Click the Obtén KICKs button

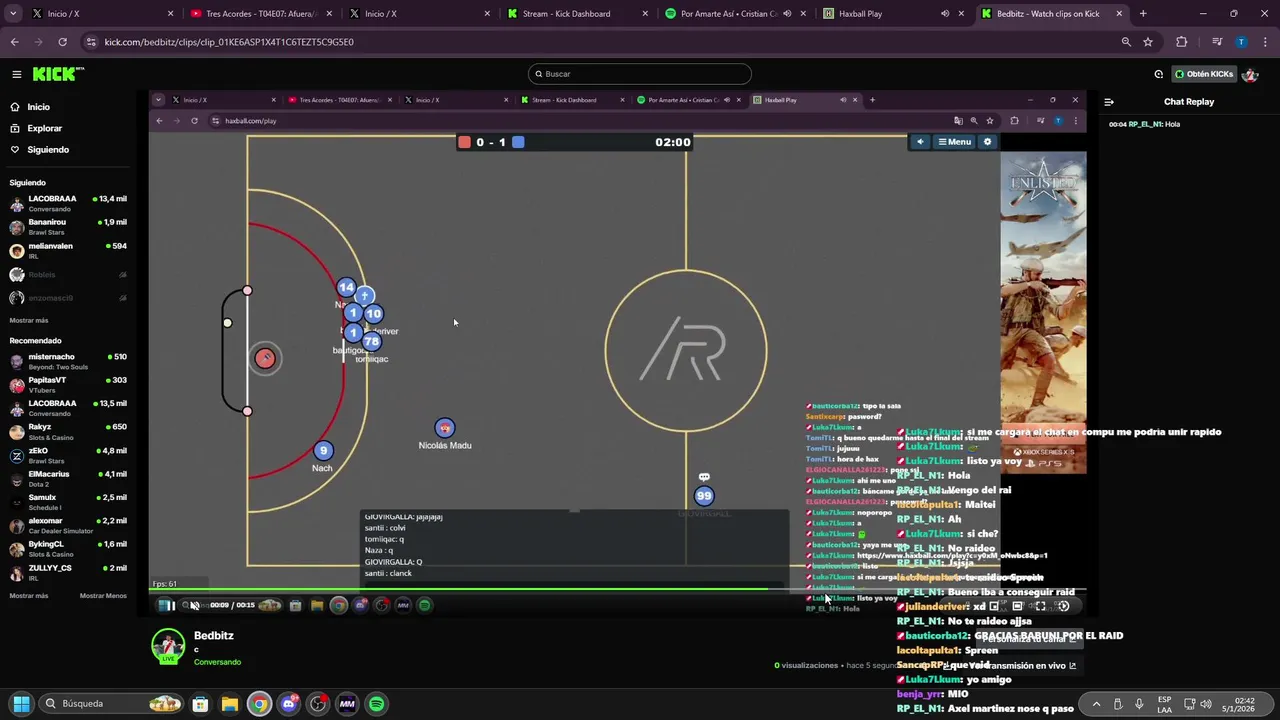pos(1203,74)
